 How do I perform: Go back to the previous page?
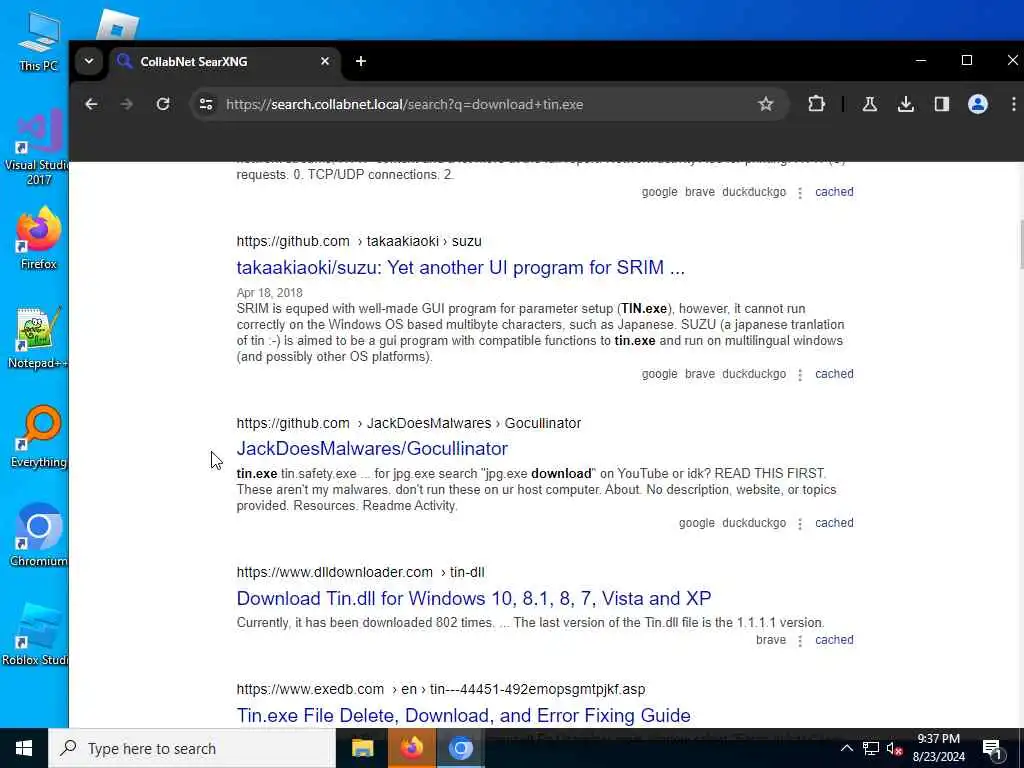(x=91, y=104)
